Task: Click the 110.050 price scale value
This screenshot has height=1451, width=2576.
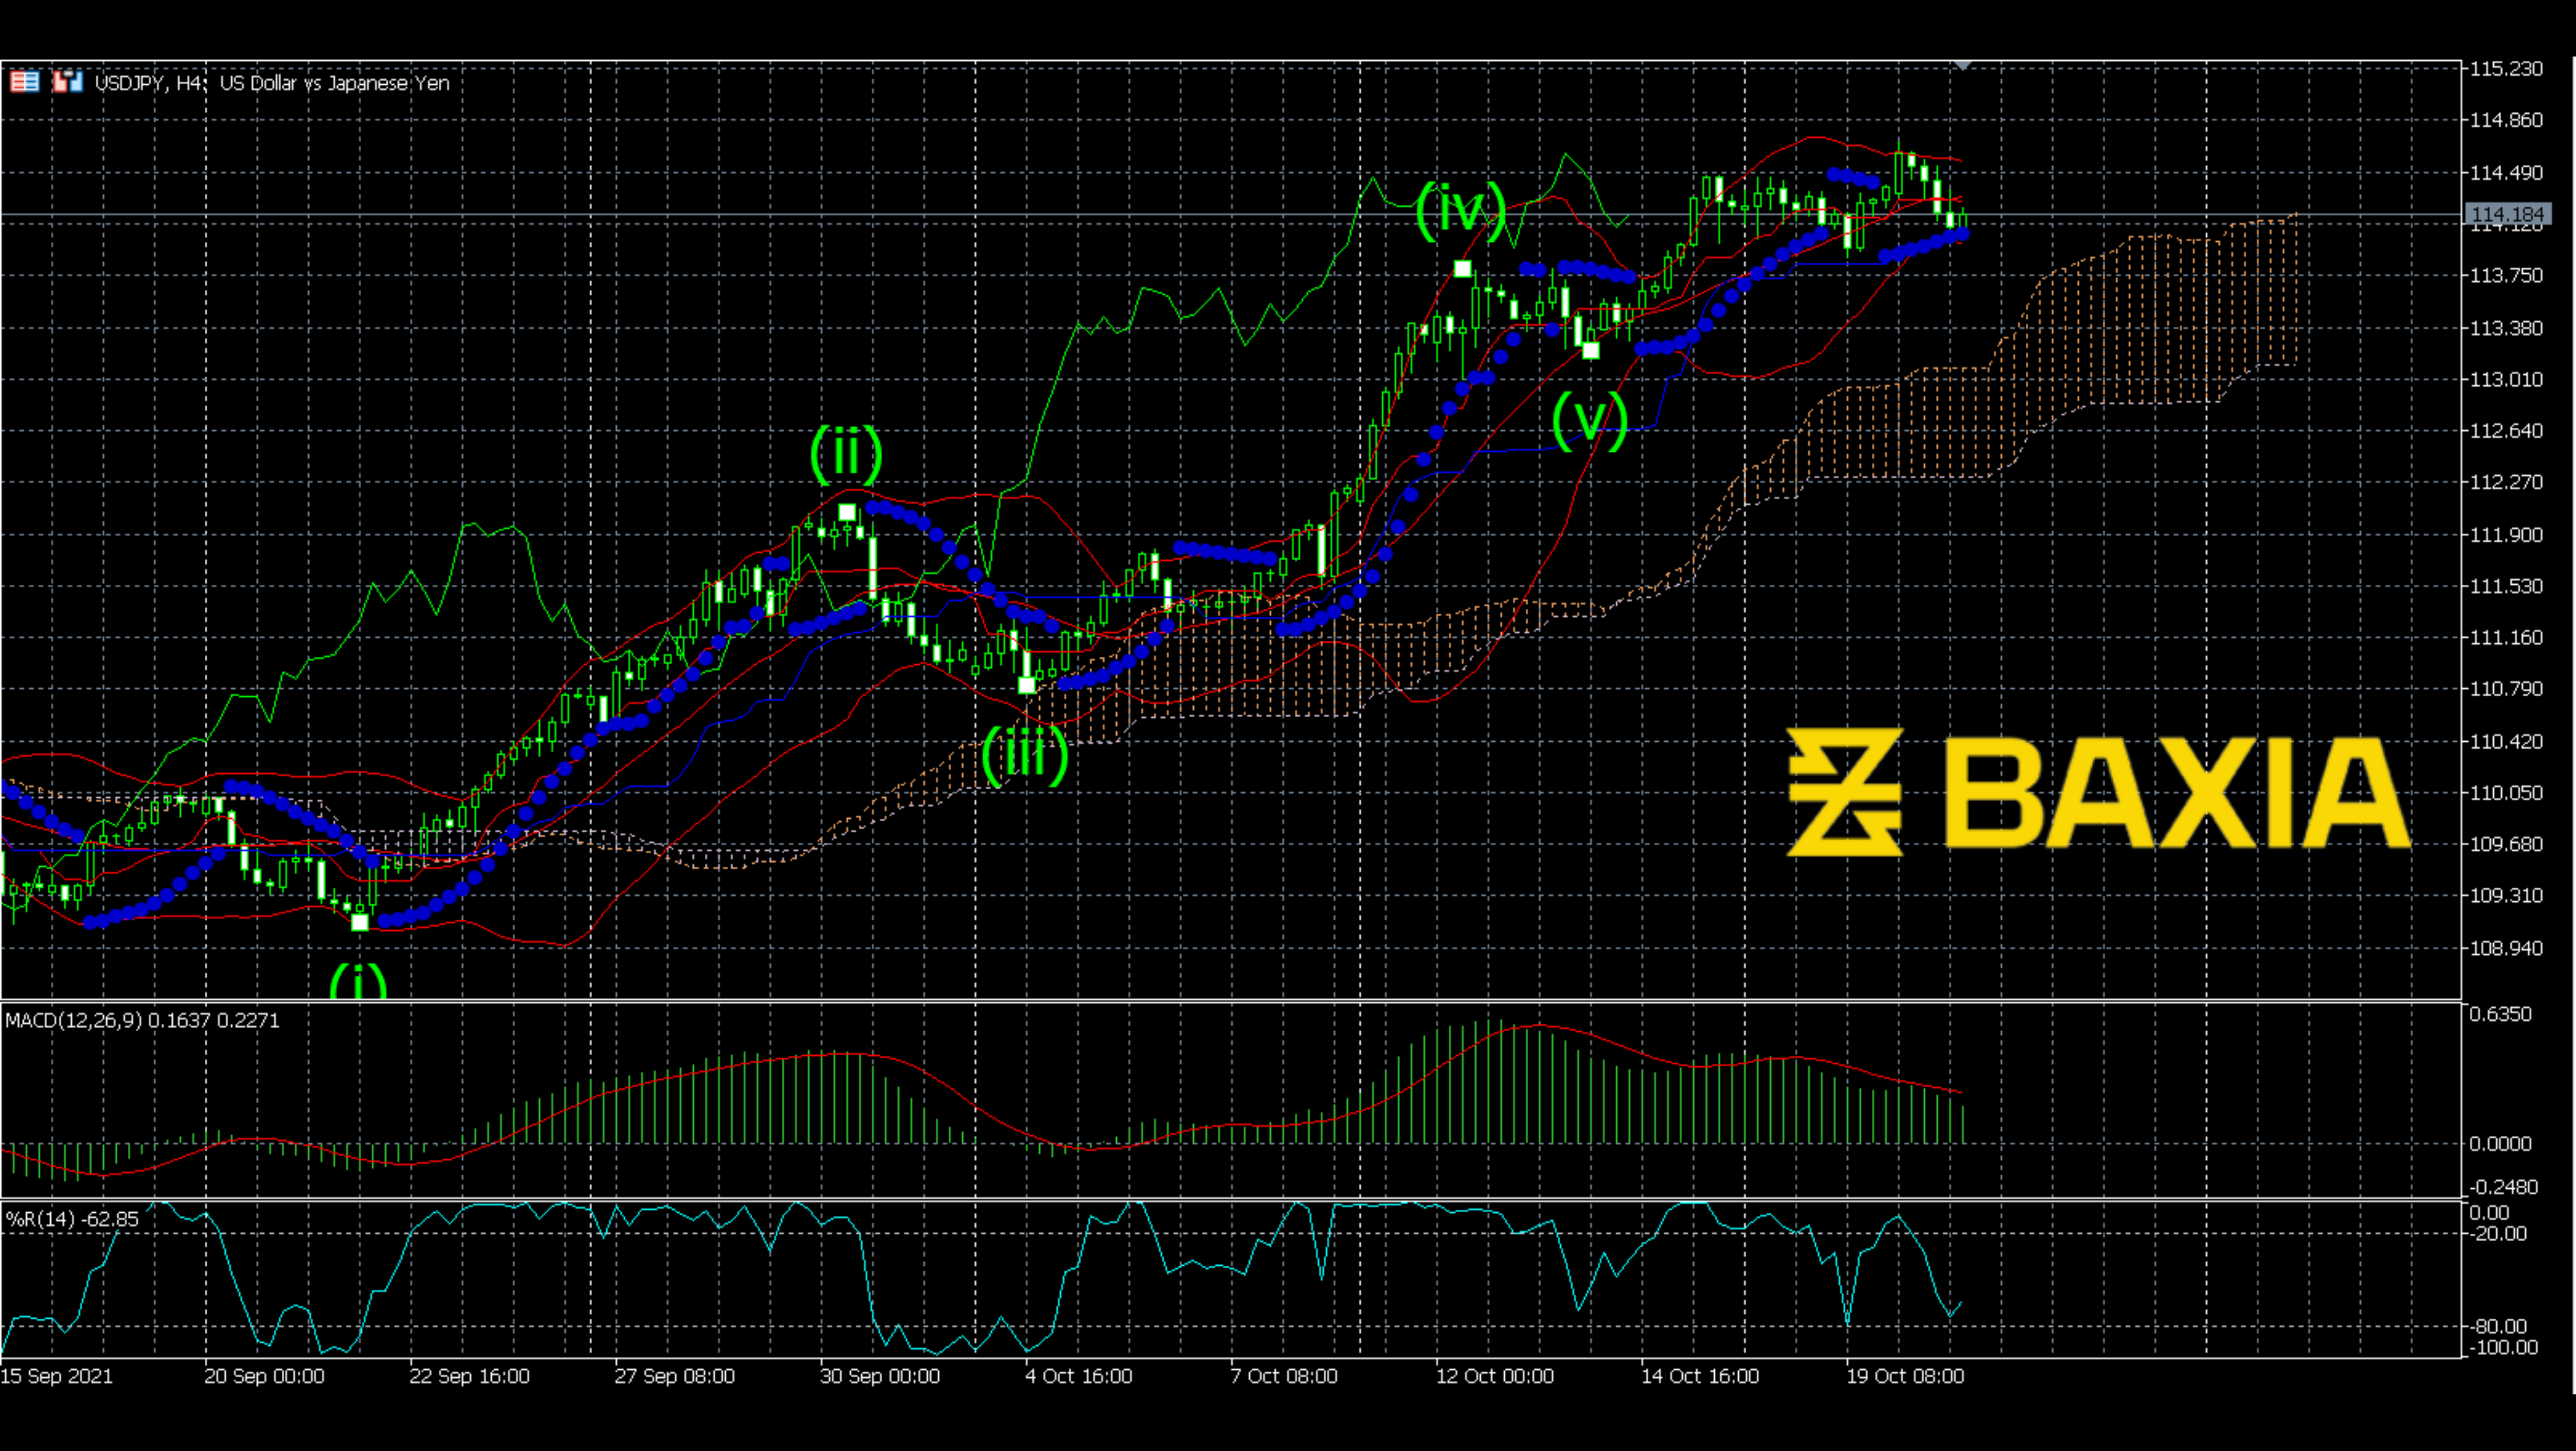Action: pyautogui.click(x=2506, y=793)
